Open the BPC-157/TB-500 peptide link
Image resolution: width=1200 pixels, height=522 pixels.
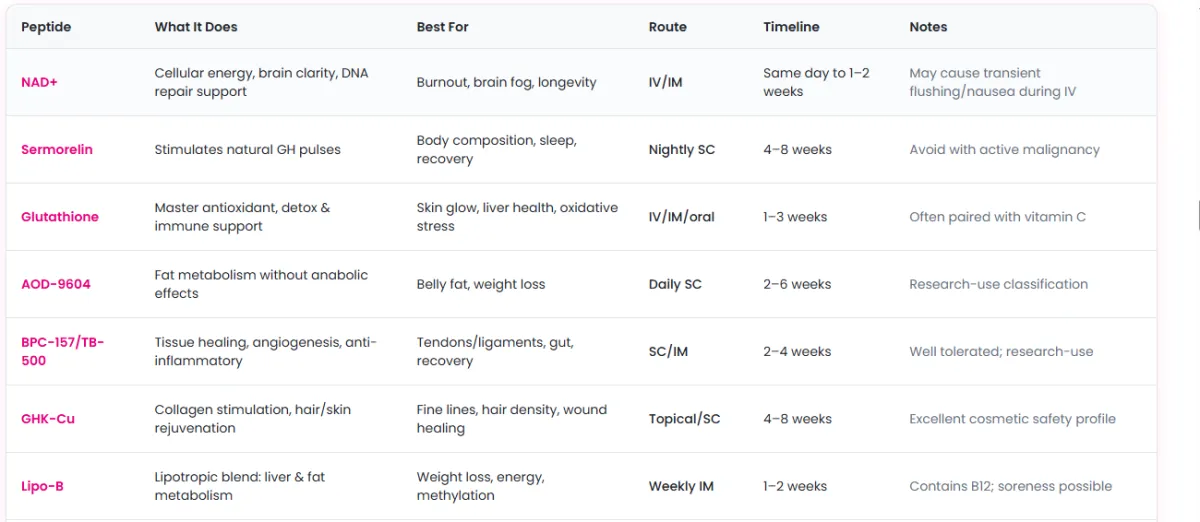(62, 351)
